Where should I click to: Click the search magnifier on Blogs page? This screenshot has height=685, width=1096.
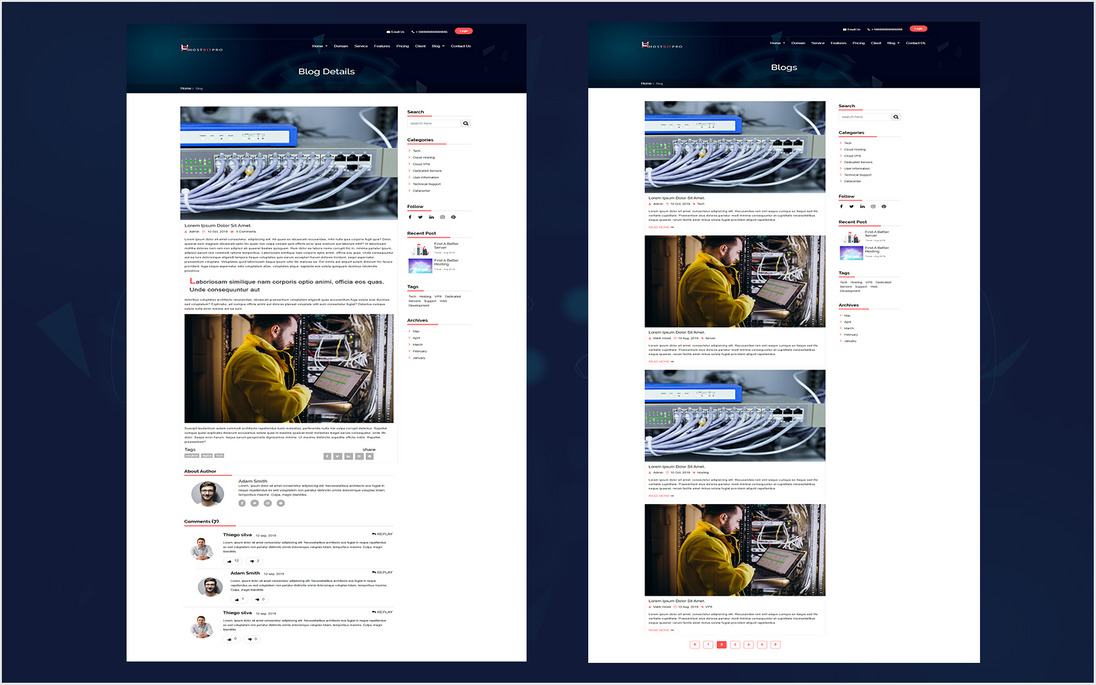[895, 117]
